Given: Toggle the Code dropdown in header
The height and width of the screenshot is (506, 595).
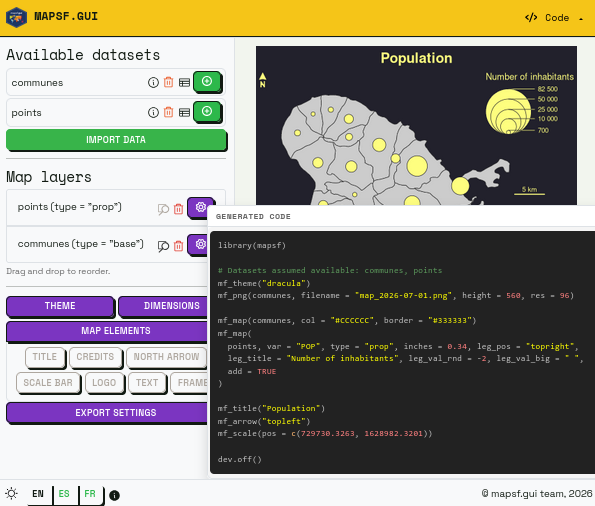Looking at the screenshot, I should (554, 18).
